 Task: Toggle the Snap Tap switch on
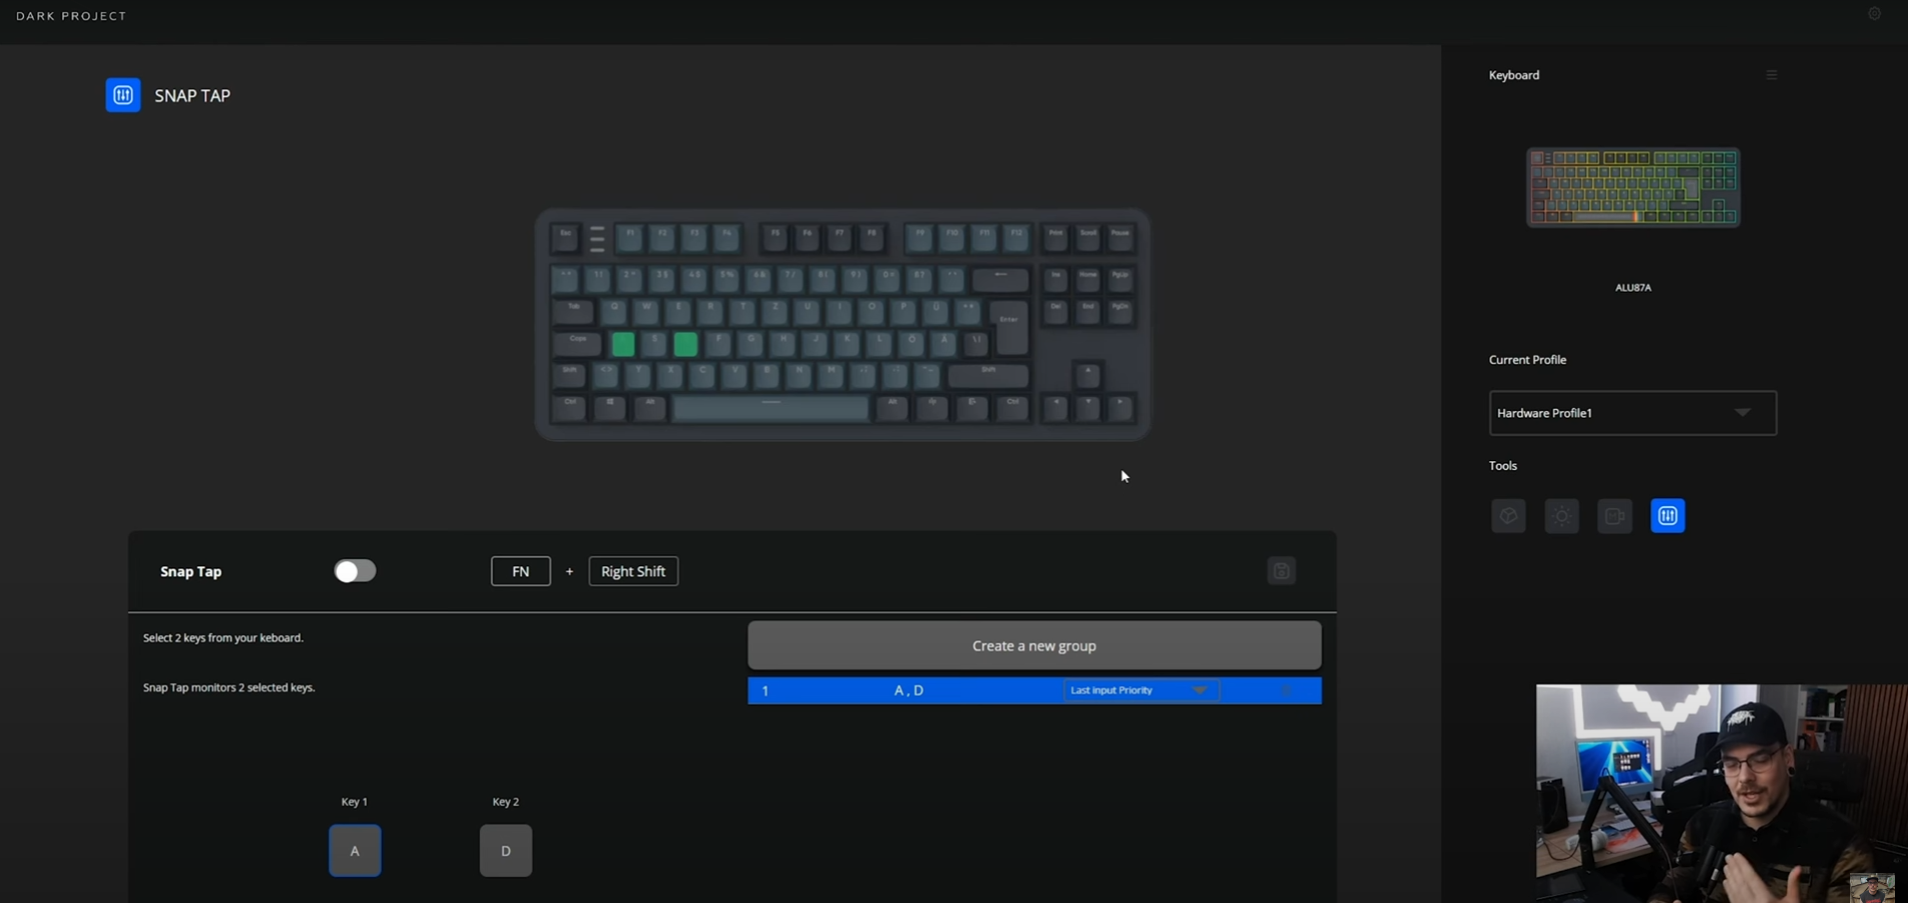point(355,571)
